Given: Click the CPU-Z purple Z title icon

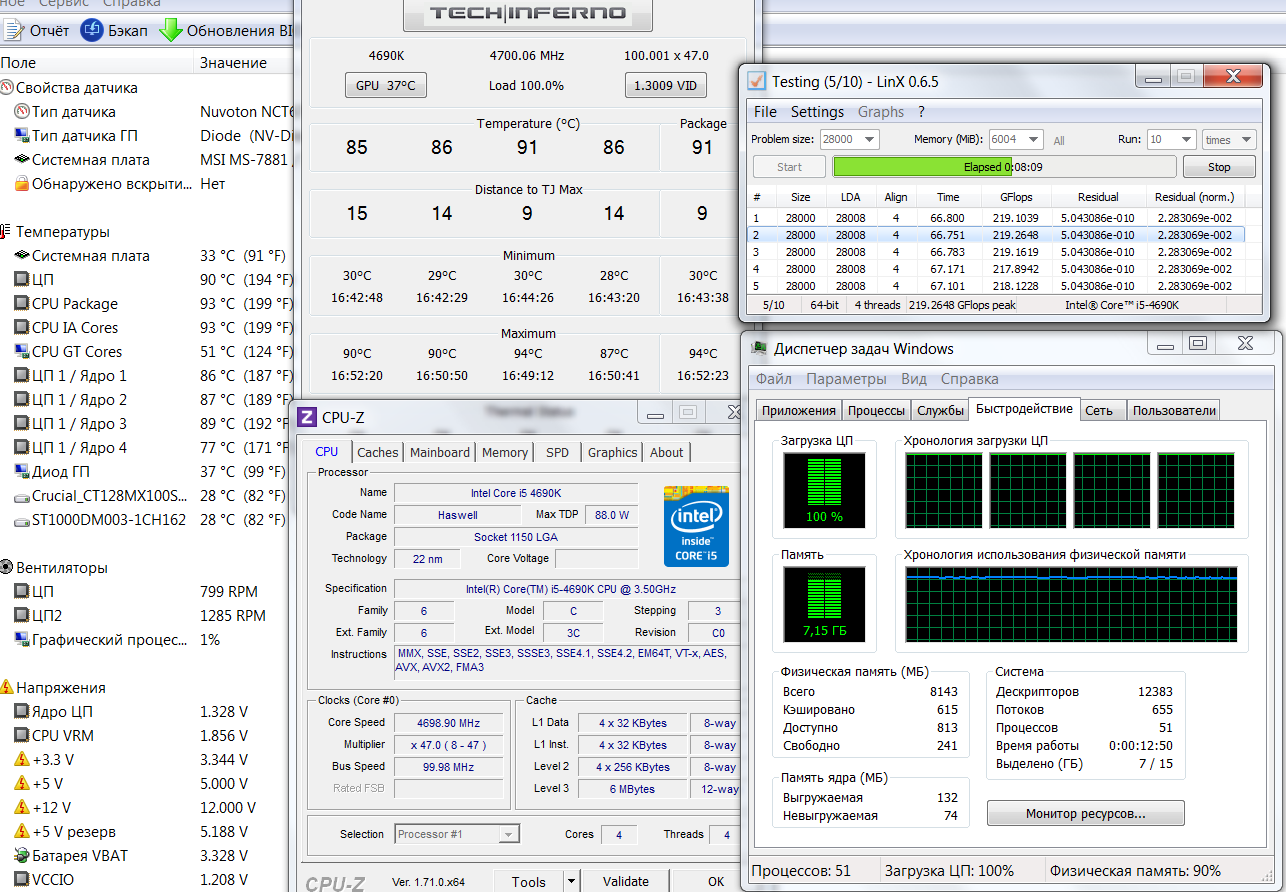Looking at the screenshot, I should point(308,417).
